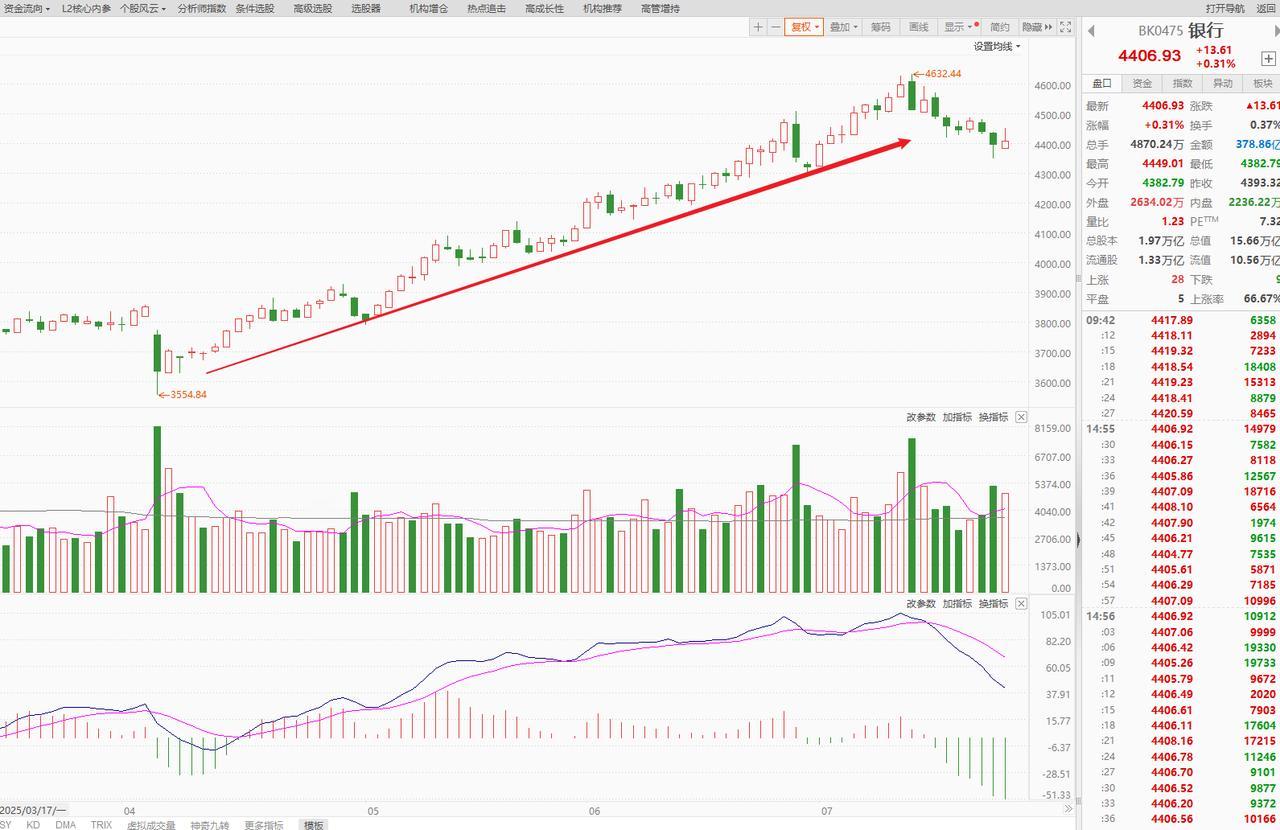Click 打开导航 link
This screenshot has width=1280, height=830.
(x=1225, y=8)
